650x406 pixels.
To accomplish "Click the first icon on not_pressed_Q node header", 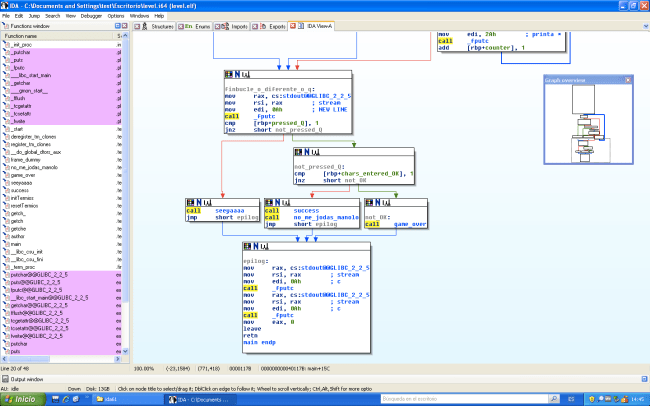I will pyautogui.click(x=297, y=152).
